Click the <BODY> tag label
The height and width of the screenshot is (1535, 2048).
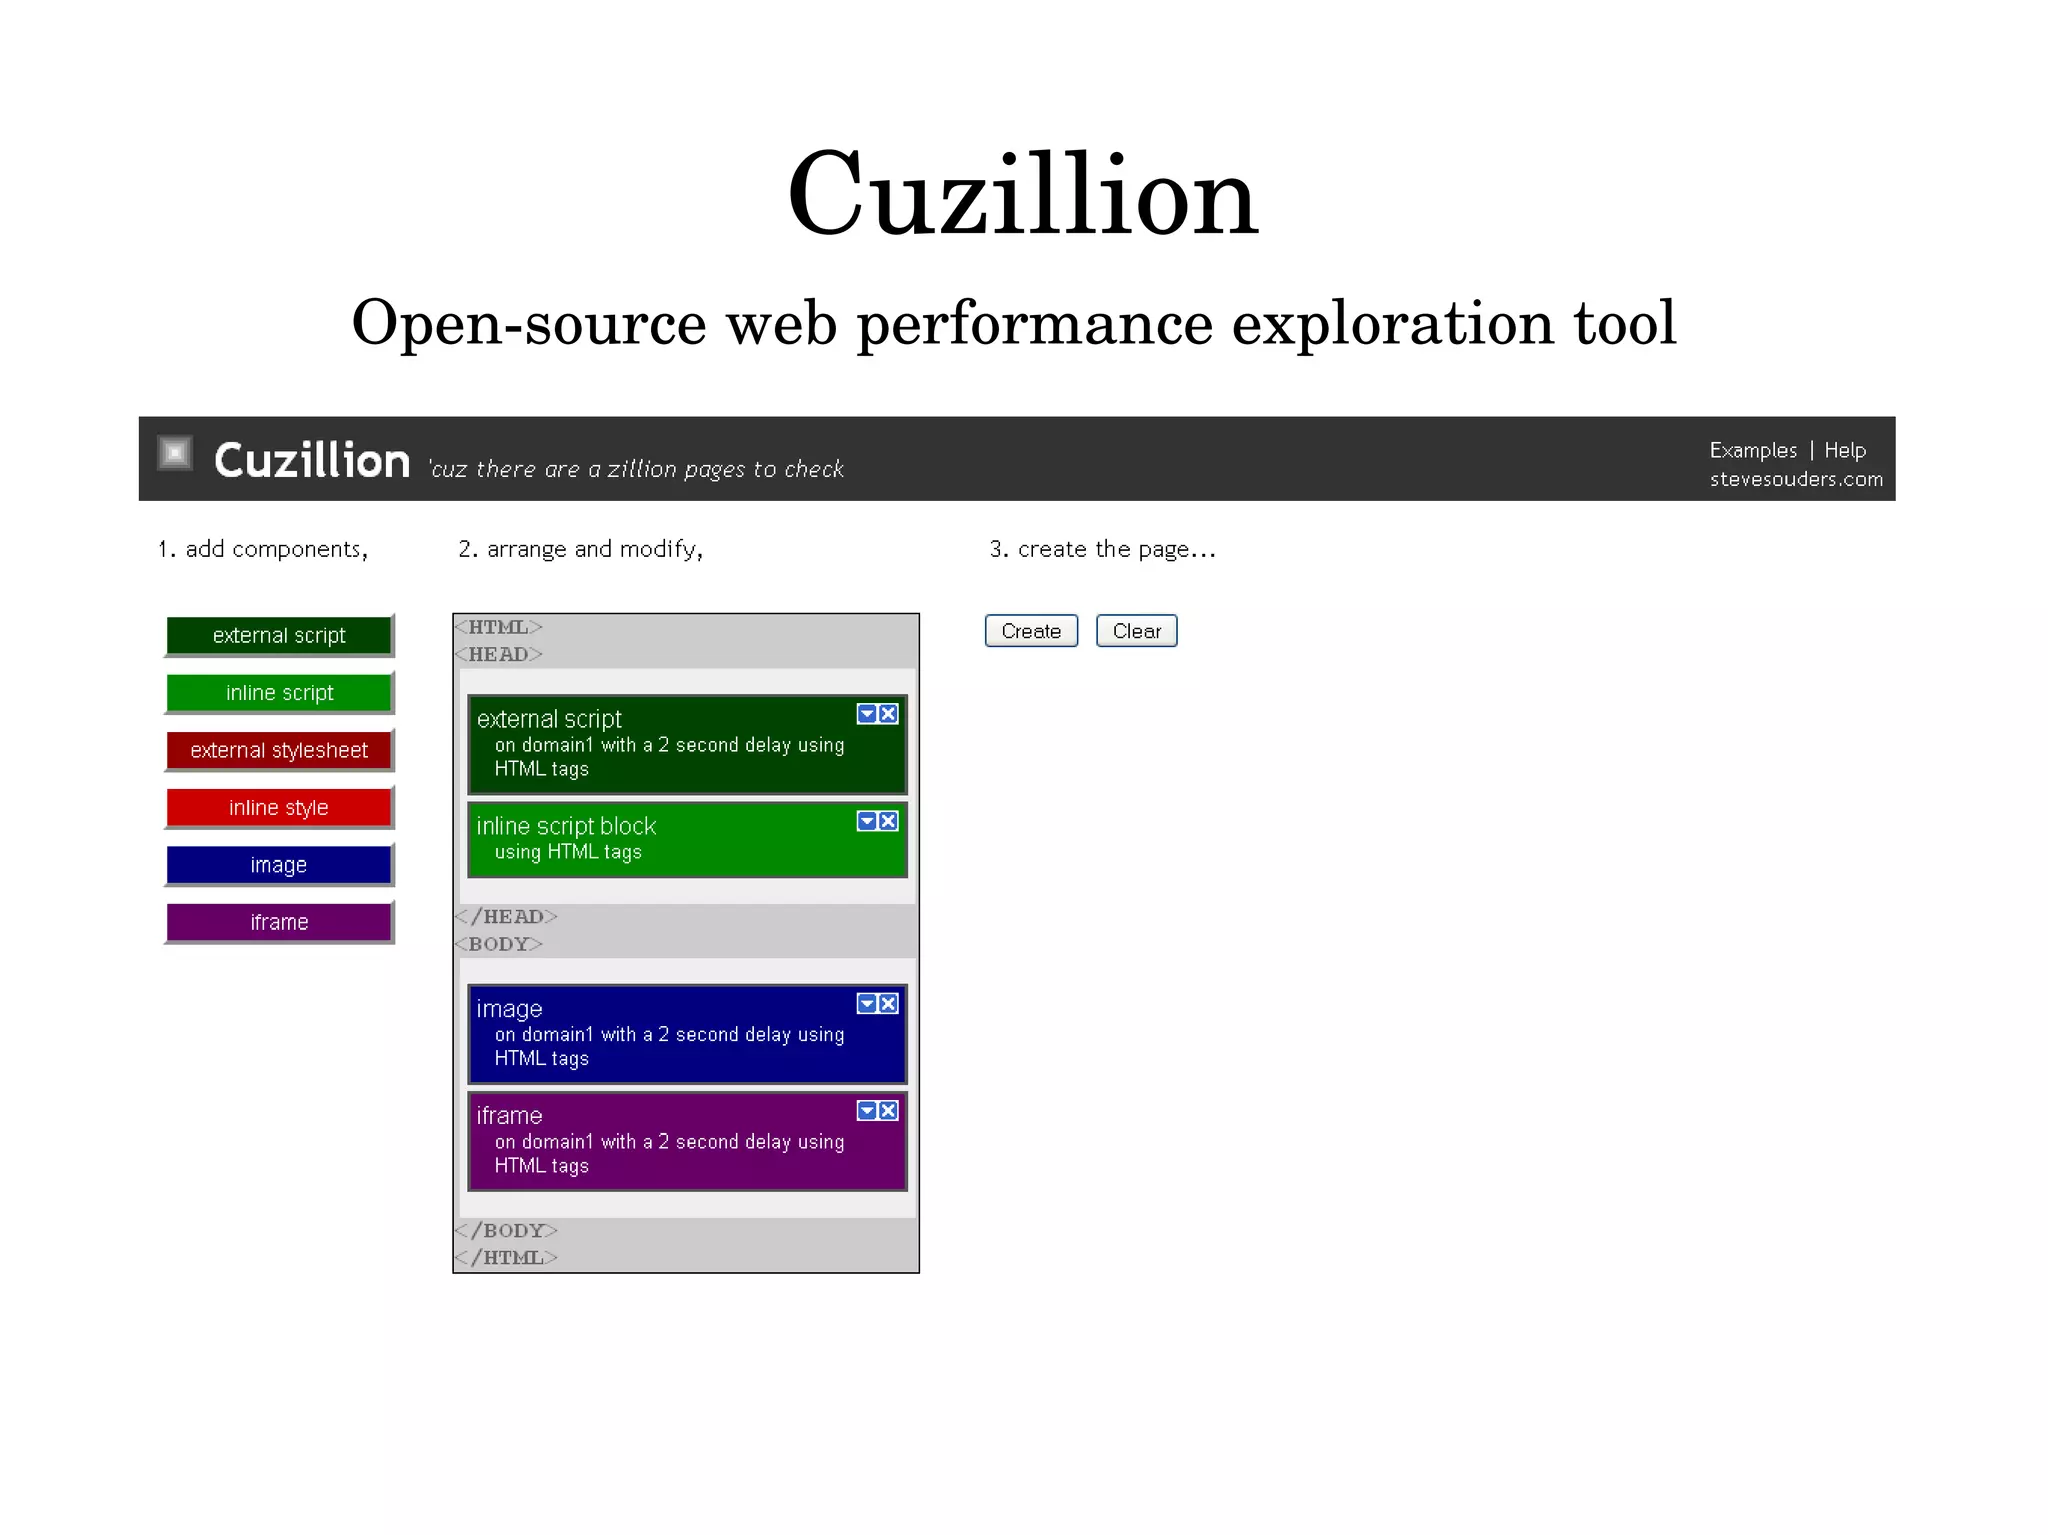[499, 944]
